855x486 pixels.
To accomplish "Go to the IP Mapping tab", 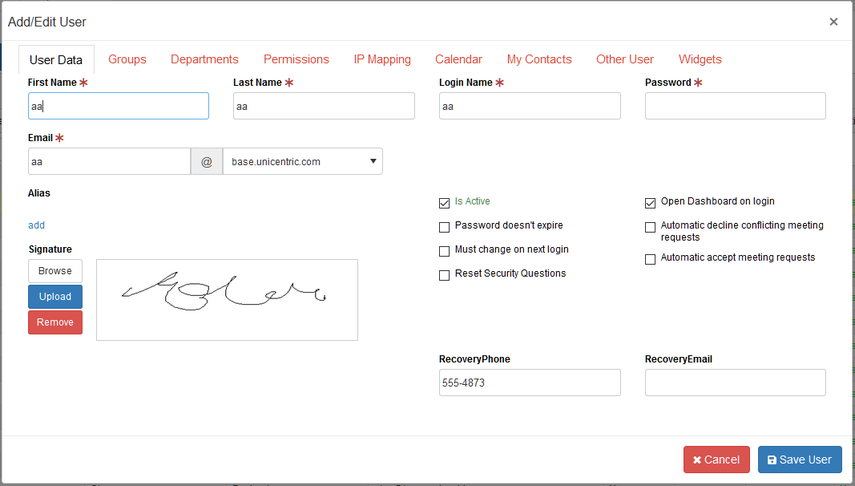I will (382, 59).
